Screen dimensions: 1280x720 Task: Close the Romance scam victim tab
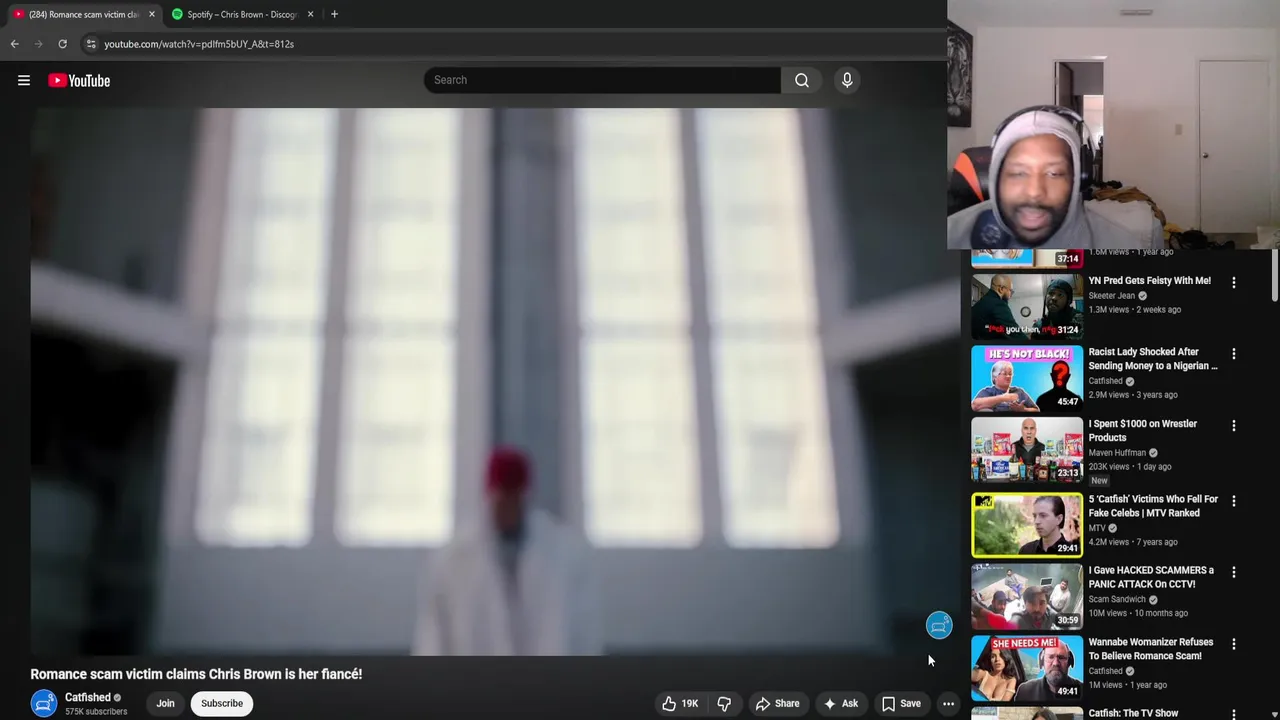152,14
